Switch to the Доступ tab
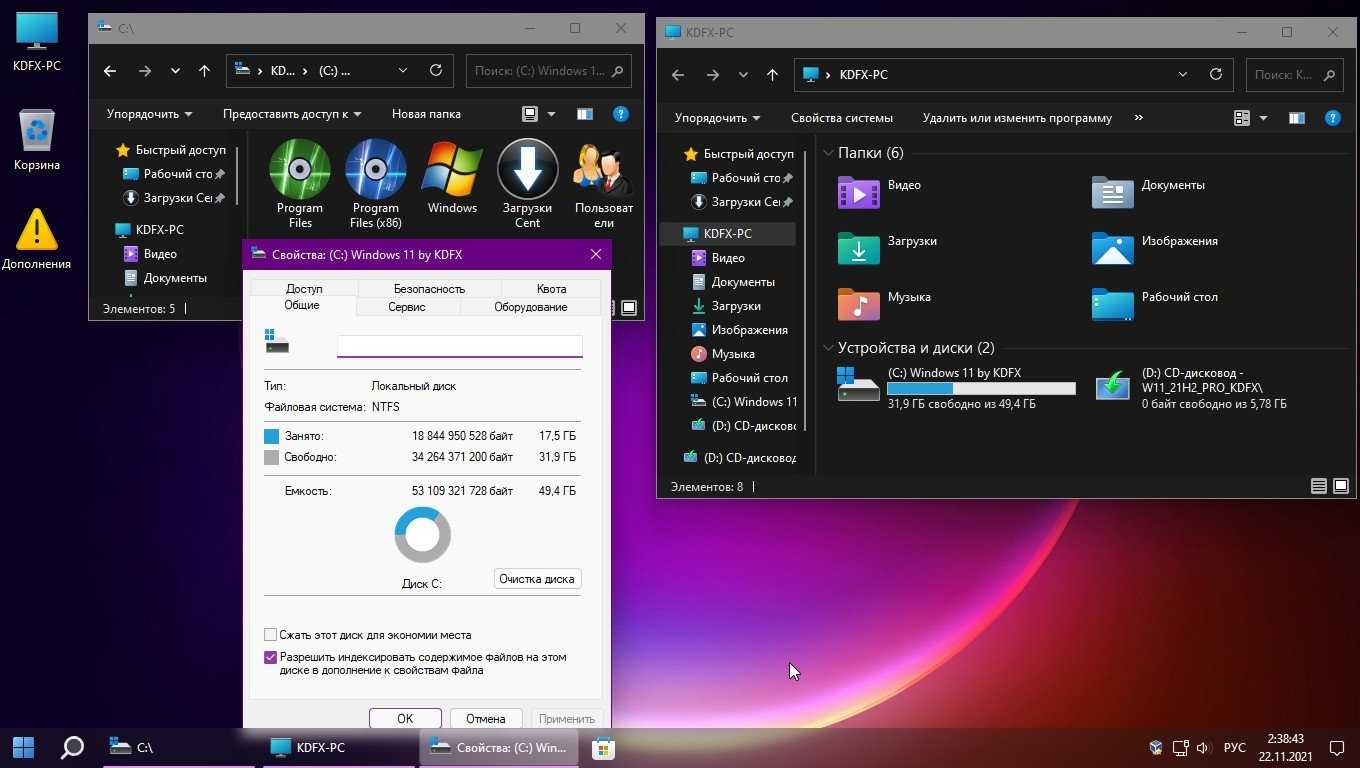This screenshot has width=1360, height=768. pos(304,288)
